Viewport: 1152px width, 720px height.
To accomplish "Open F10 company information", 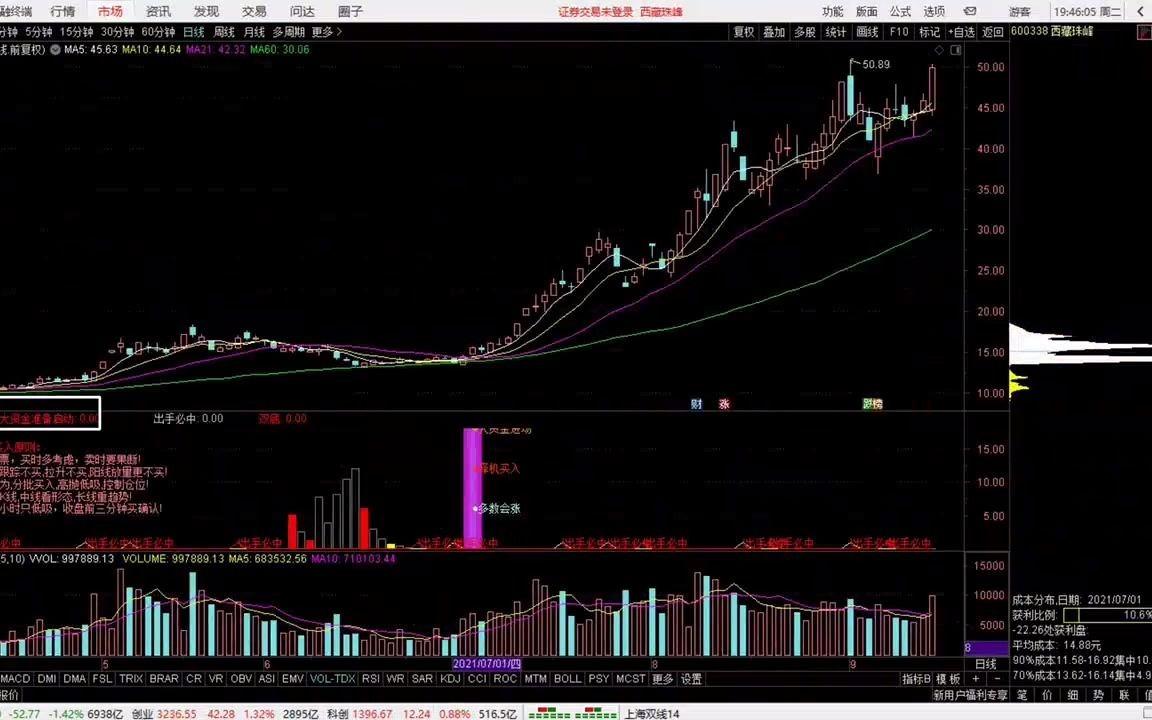I will click(898, 31).
